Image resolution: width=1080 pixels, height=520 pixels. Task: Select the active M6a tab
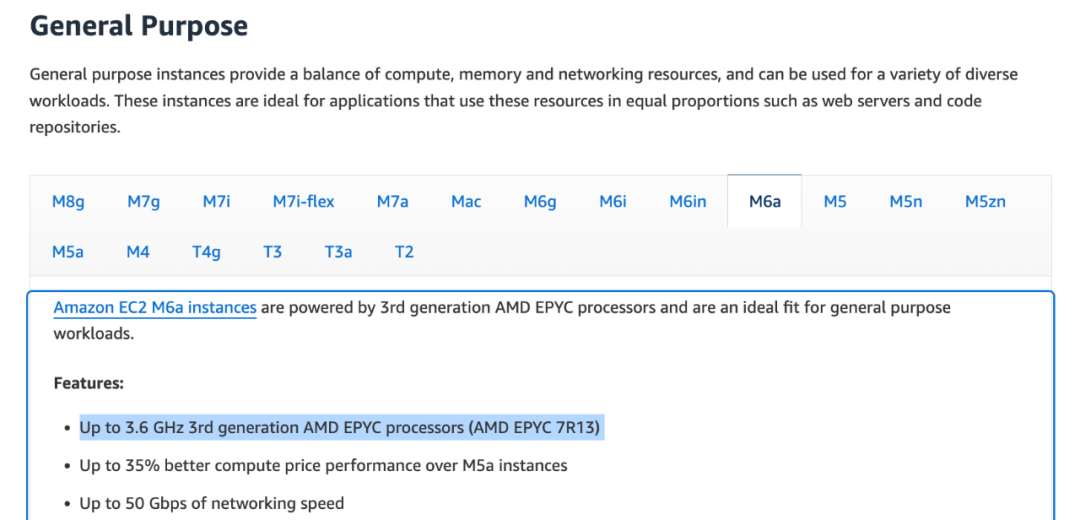point(765,201)
